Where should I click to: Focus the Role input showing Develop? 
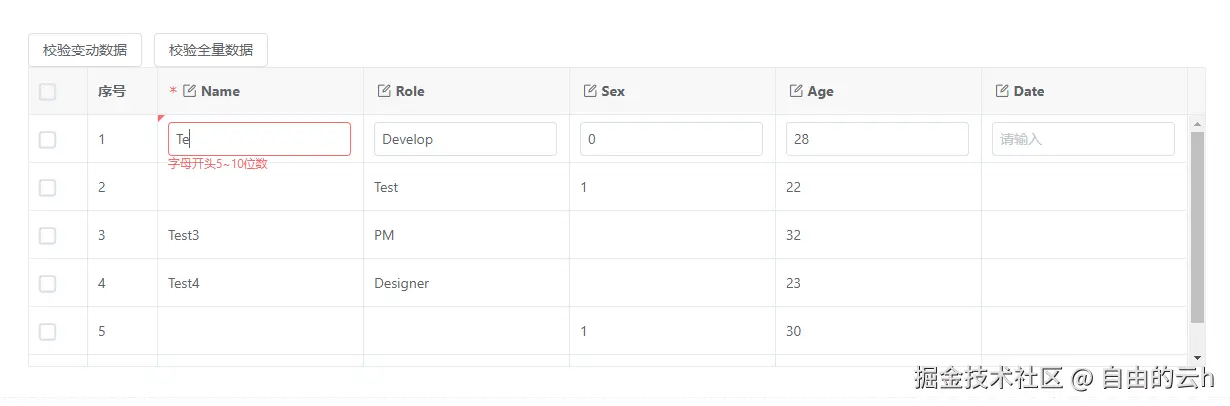click(x=465, y=139)
